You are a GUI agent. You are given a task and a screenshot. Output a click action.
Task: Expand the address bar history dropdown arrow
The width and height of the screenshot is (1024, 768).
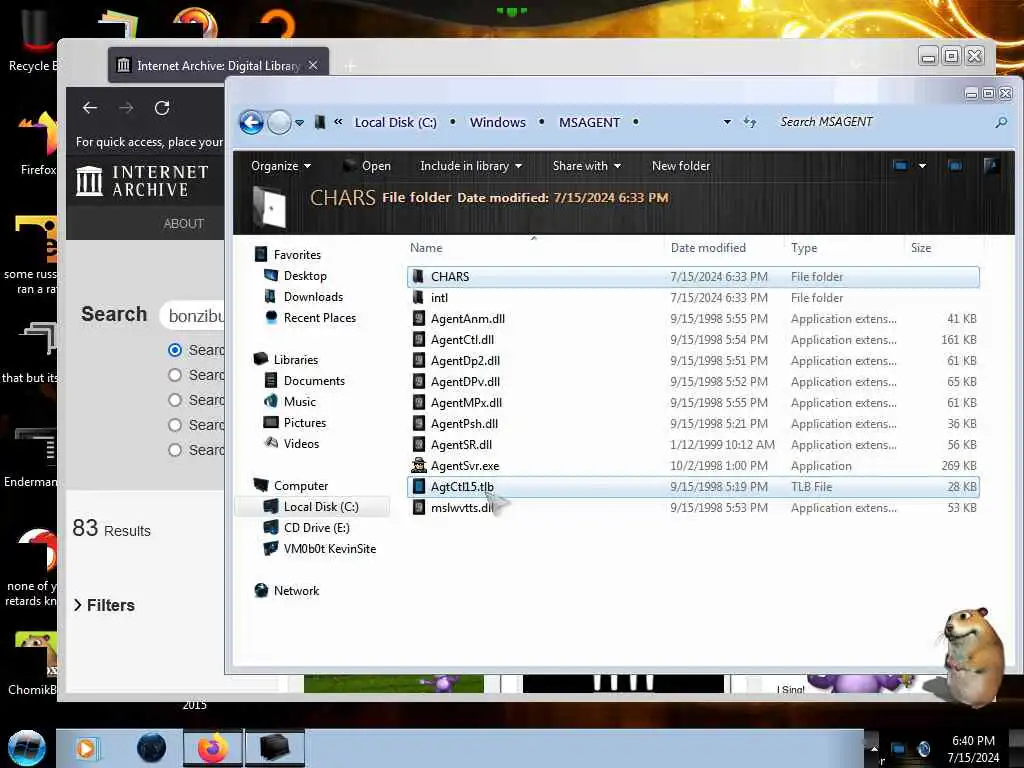727,122
